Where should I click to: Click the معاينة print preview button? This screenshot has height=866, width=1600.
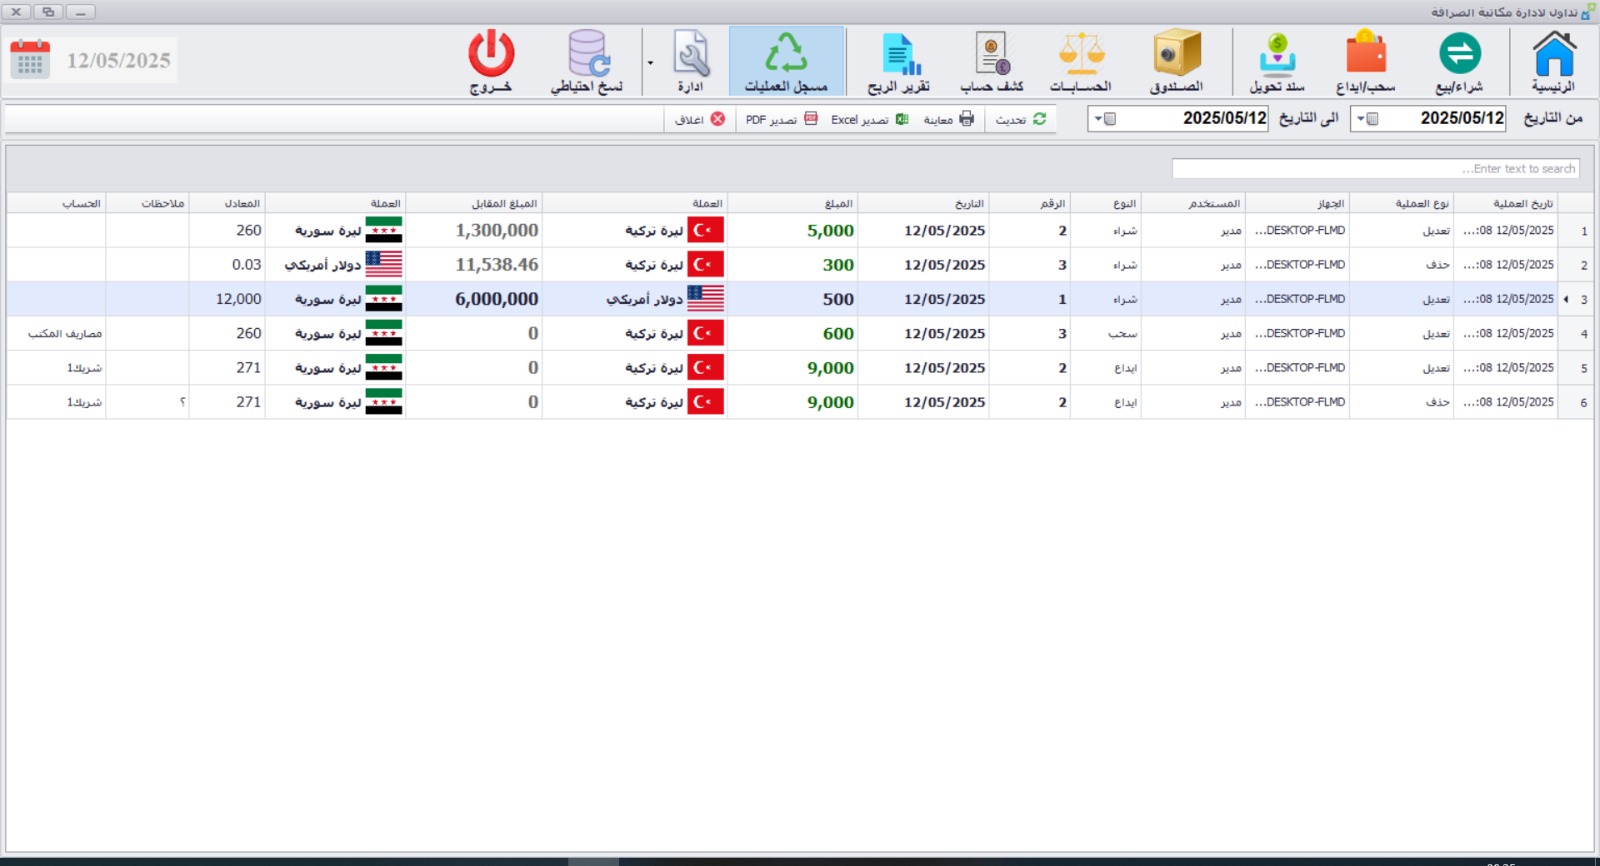click(x=948, y=119)
